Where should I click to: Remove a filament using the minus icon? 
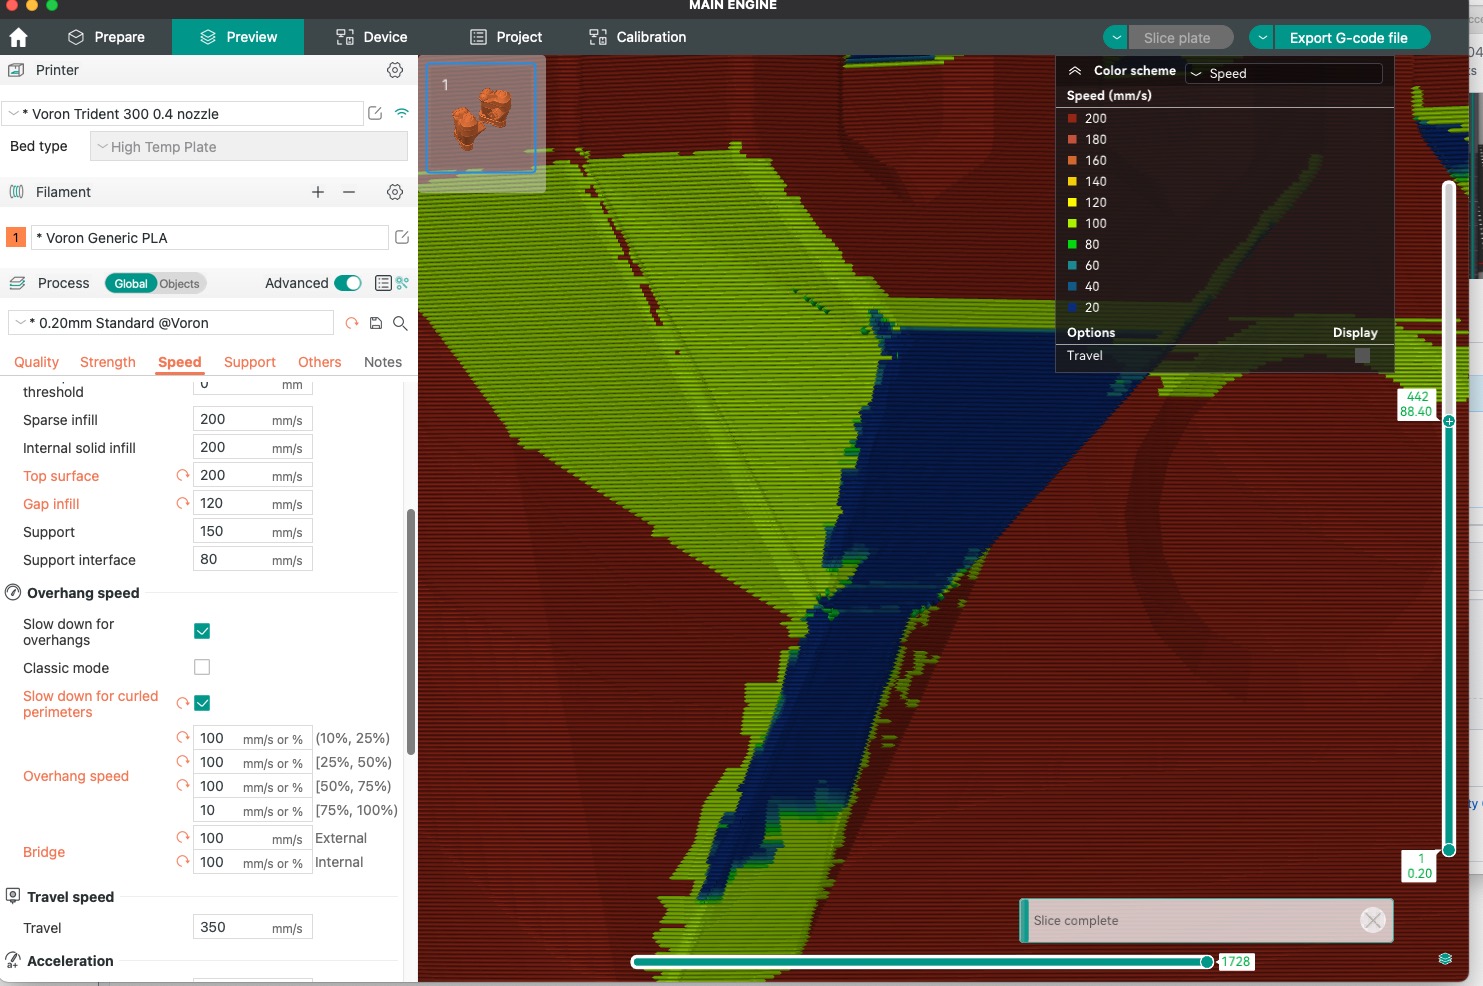pyautogui.click(x=348, y=192)
